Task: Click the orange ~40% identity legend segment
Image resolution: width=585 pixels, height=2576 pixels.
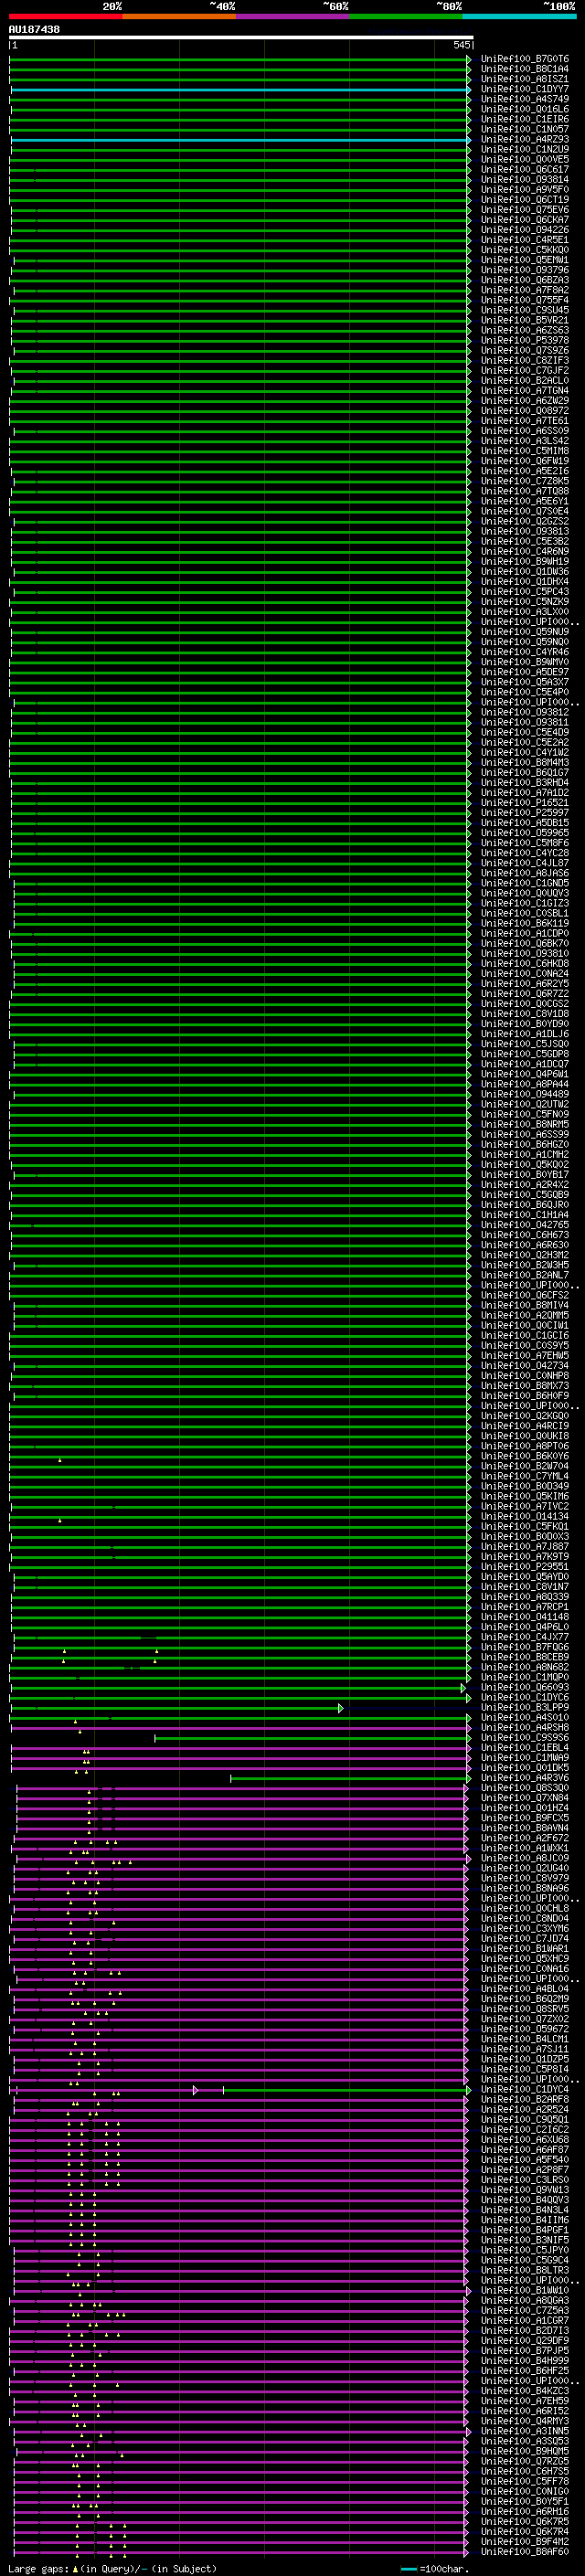Action: [x=179, y=16]
